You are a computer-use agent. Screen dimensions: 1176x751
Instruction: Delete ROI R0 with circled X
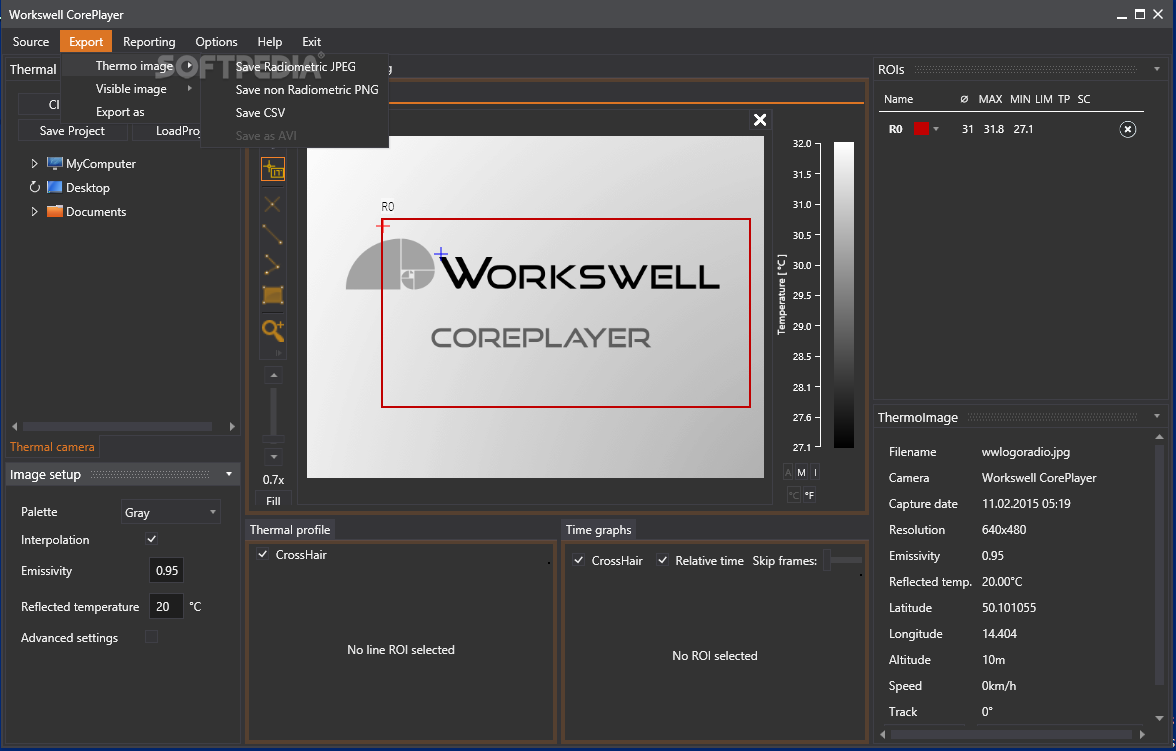point(1127,129)
